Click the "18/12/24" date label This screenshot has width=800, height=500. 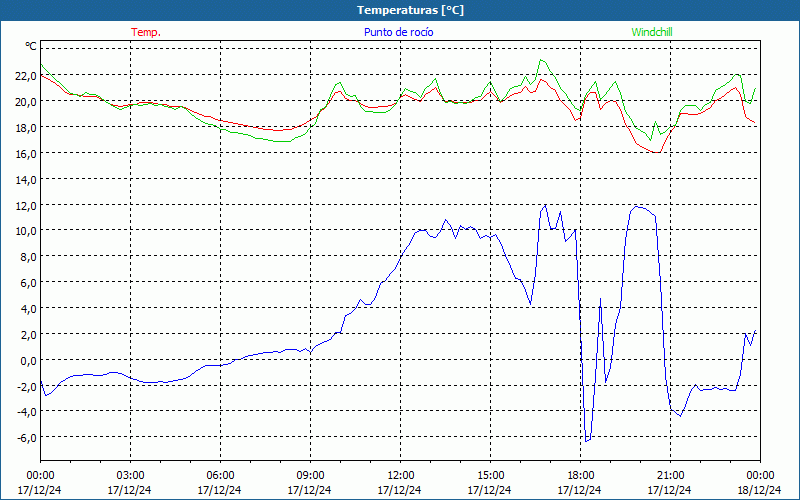click(760, 490)
